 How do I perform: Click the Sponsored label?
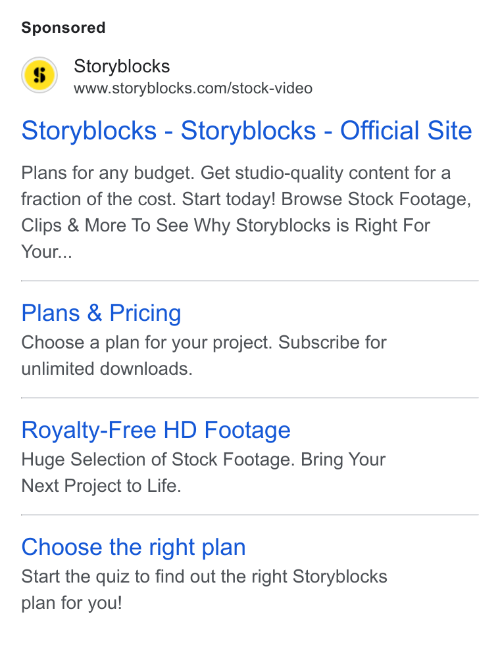64,28
